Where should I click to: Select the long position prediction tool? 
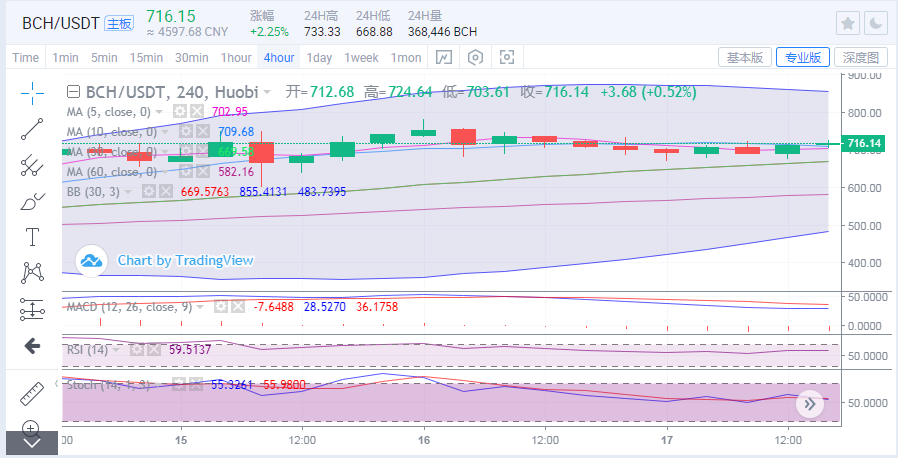(x=33, y=309)
